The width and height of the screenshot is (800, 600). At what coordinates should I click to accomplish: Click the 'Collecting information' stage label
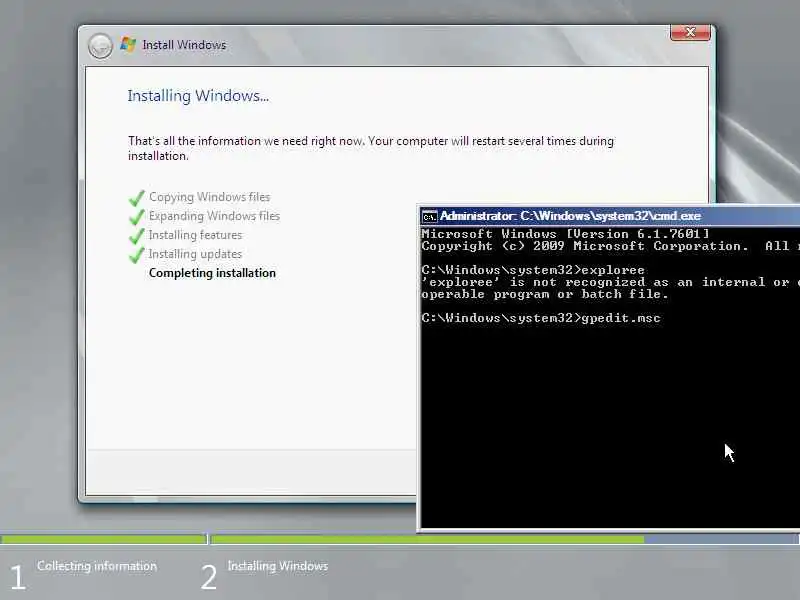click(97, 566)
